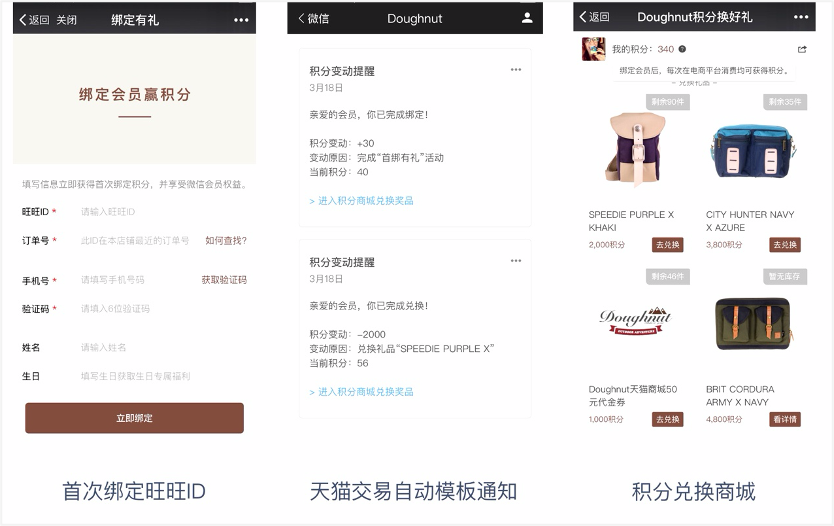Click the 当前积分: 56 text
The image size is (834, 526).
[339, 363]
